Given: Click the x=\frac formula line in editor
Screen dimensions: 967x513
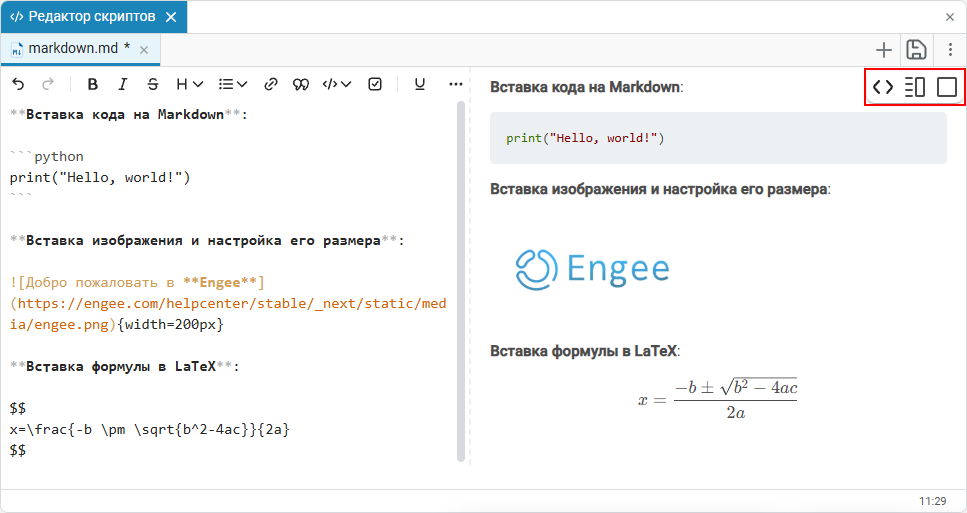Looking at the screenshot, I should coord(150,429).
